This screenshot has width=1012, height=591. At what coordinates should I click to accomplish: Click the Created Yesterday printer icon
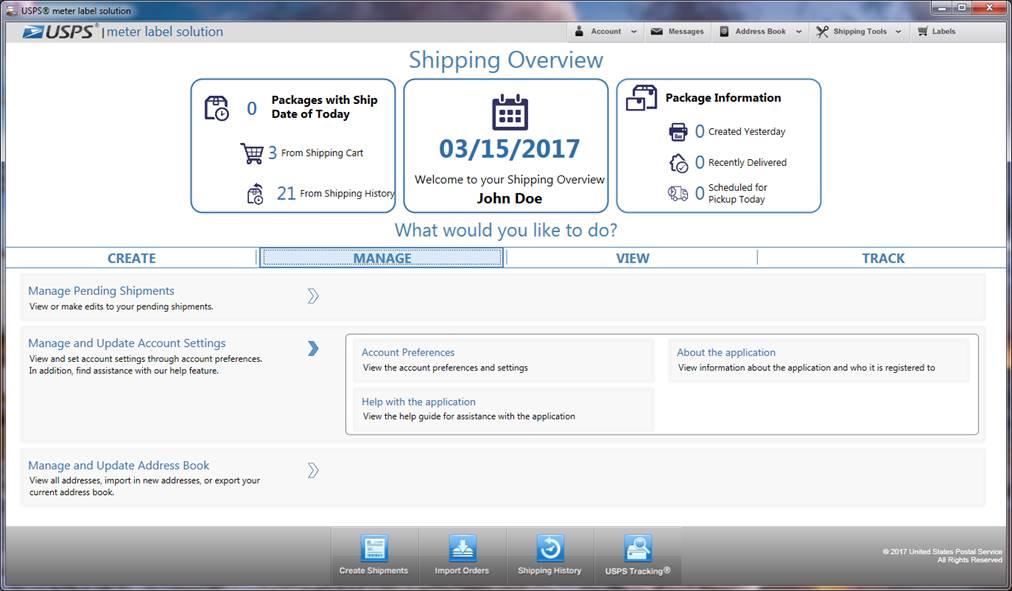[x=678, y=132]
